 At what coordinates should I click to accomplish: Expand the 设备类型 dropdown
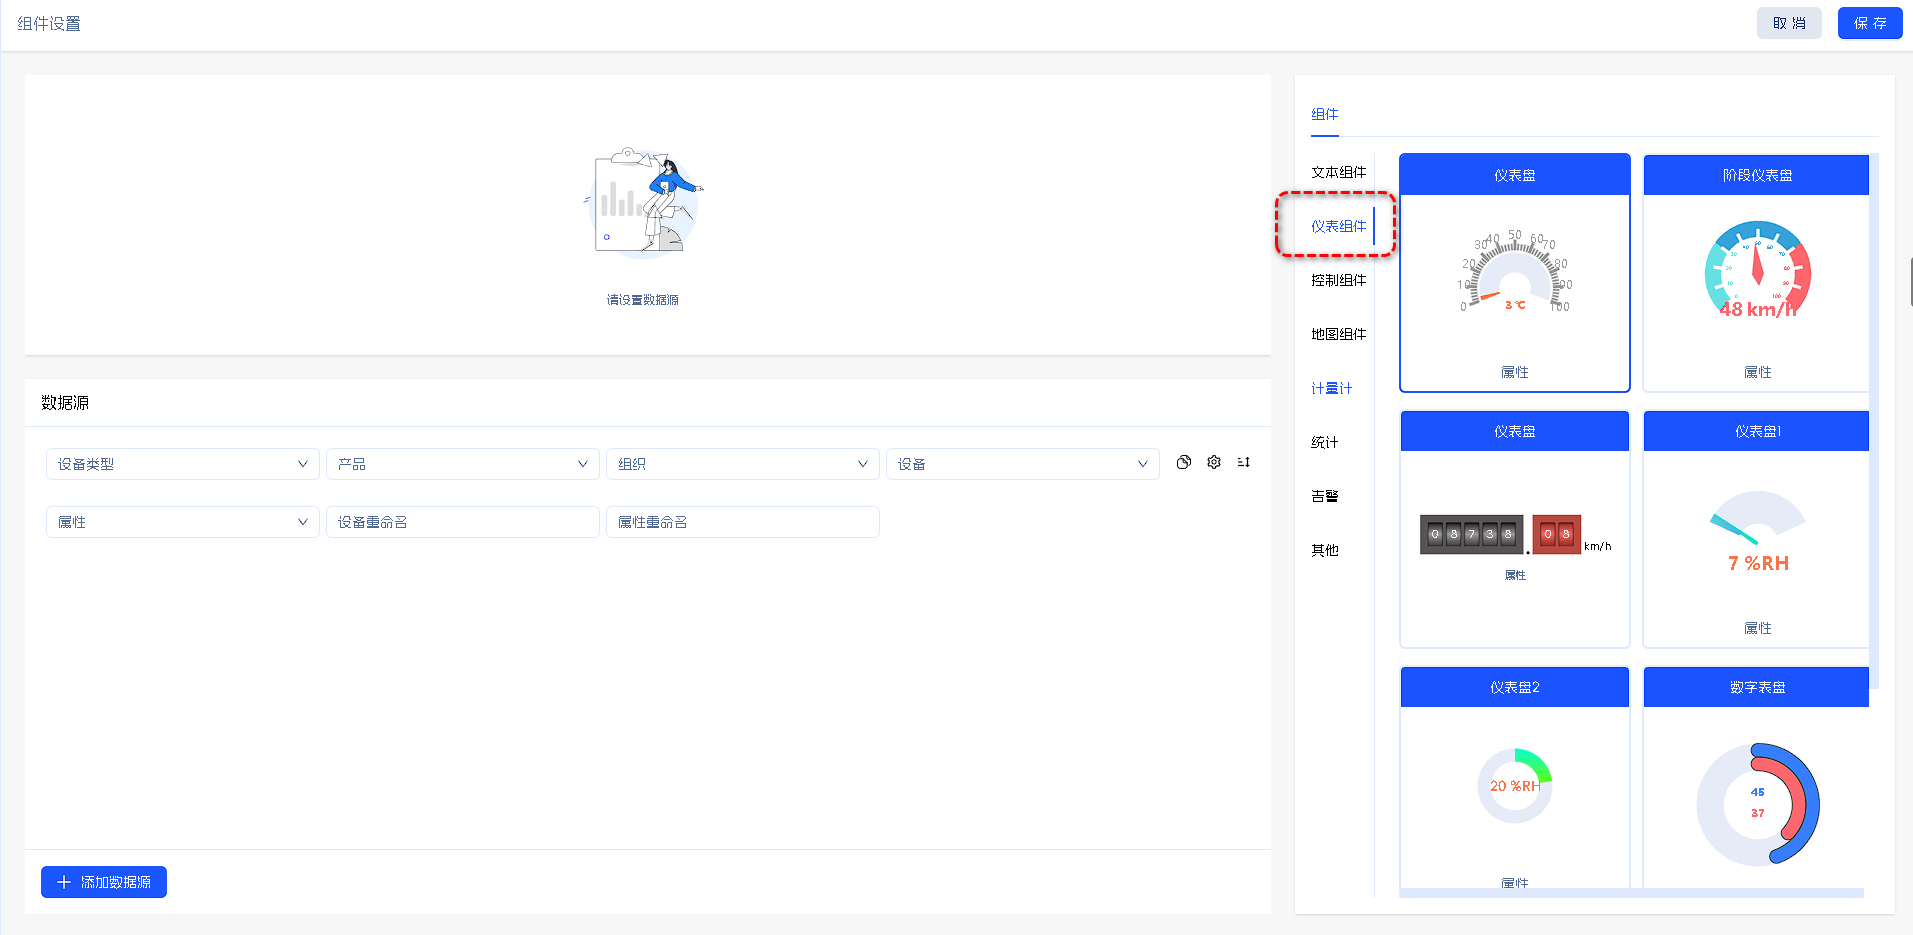pos(182,464)
